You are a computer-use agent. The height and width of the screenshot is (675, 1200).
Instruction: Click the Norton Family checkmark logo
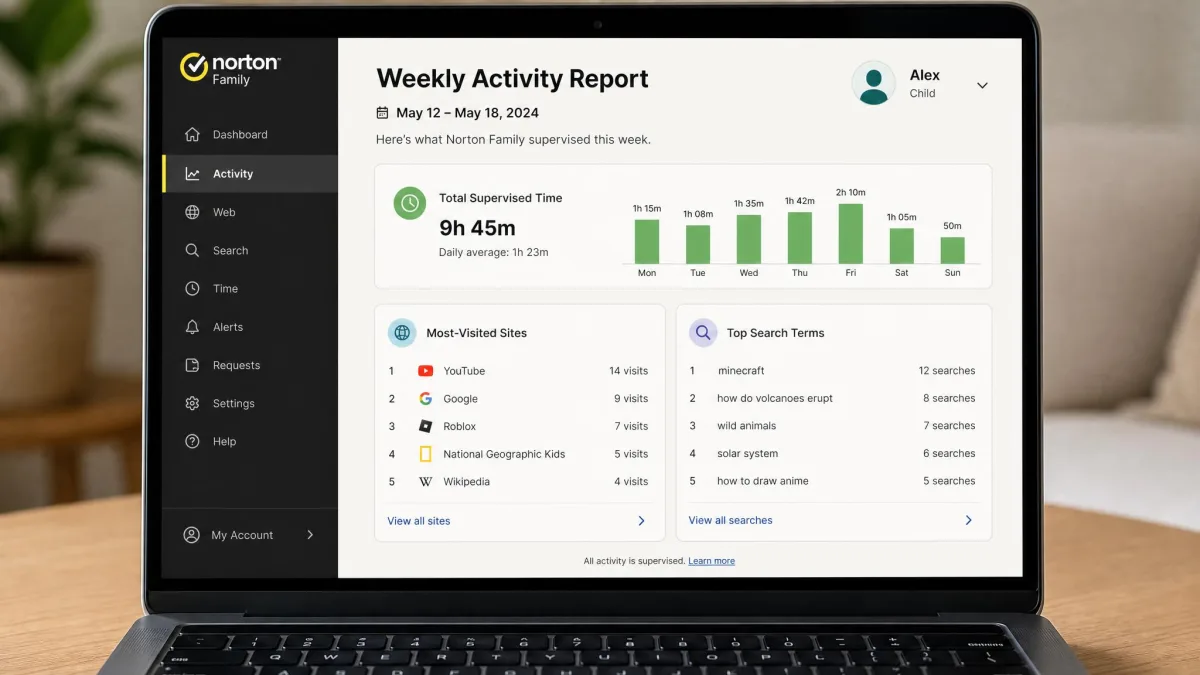pos(194,67)
